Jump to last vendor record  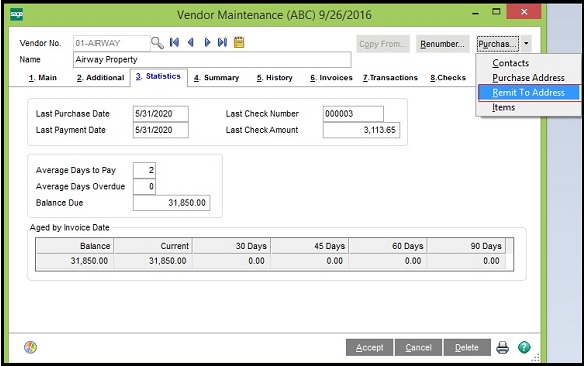[222, 42]
